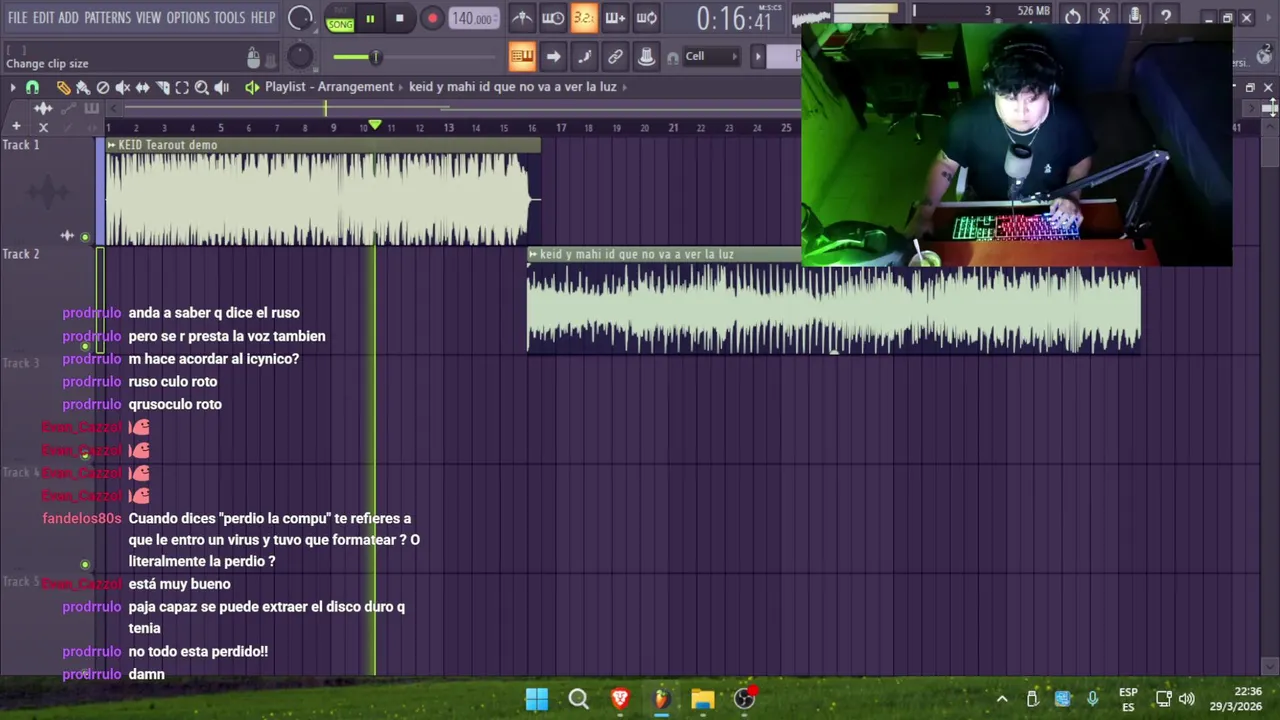
Task: Click the main pitch knob
Action: [300, 57]
